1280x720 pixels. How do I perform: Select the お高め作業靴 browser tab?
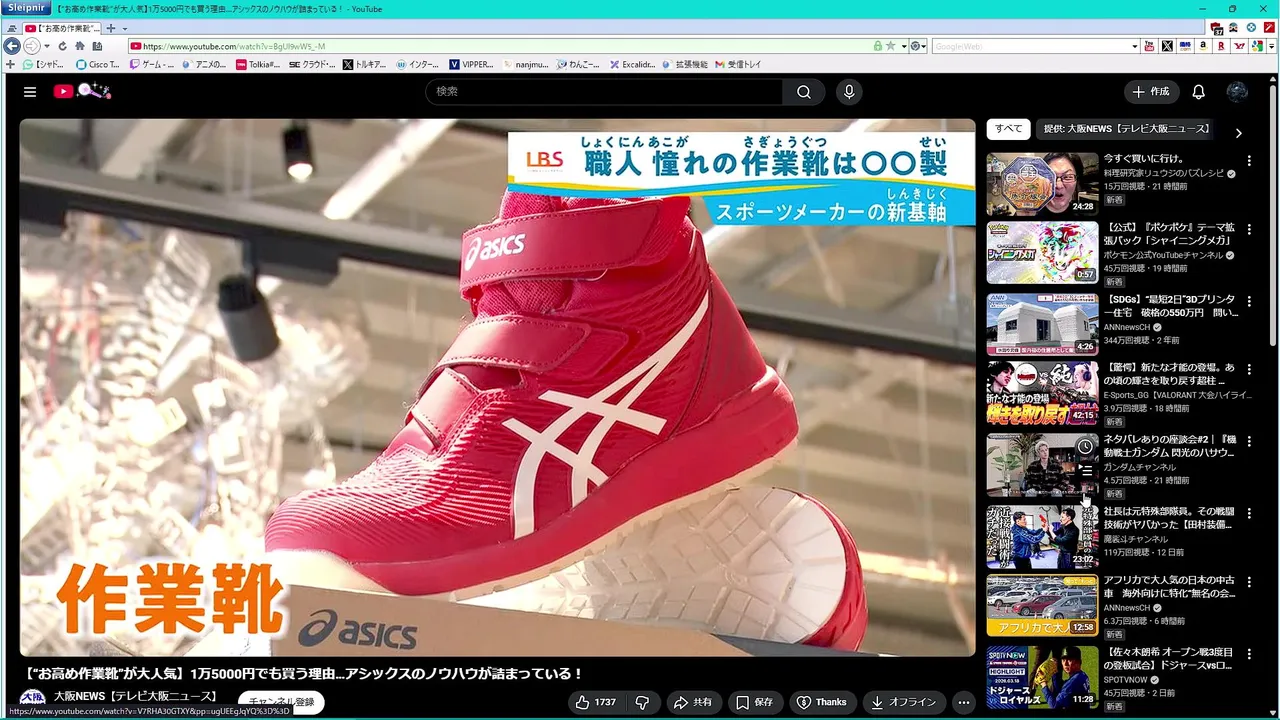point(61,28)
